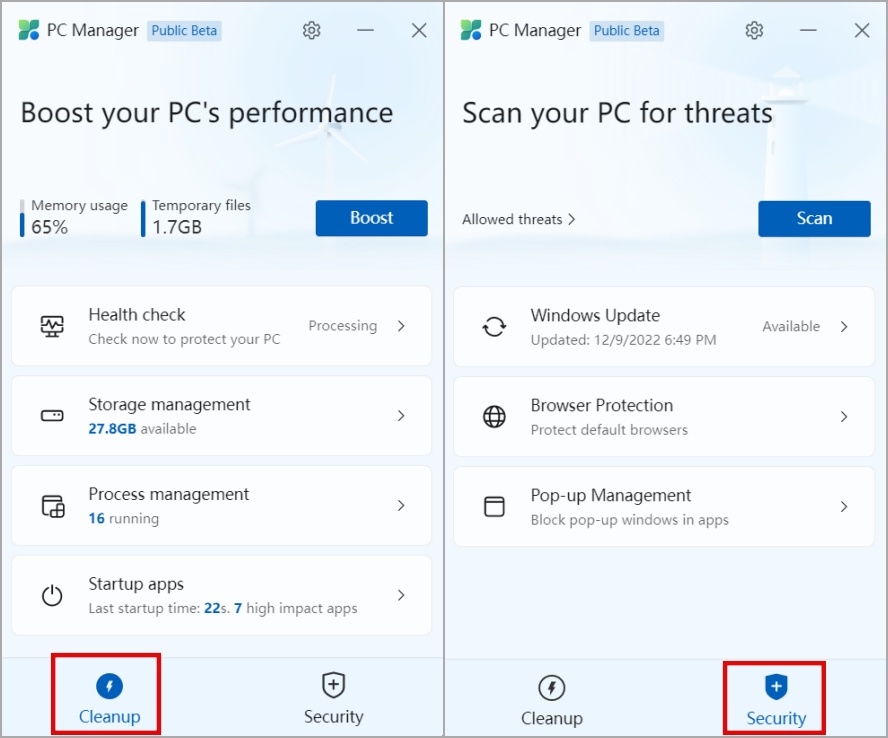Viewport: 888px width, 738px height.
Task: Switch to Cleanup tab in right window
Action: [x=551, y=699]
